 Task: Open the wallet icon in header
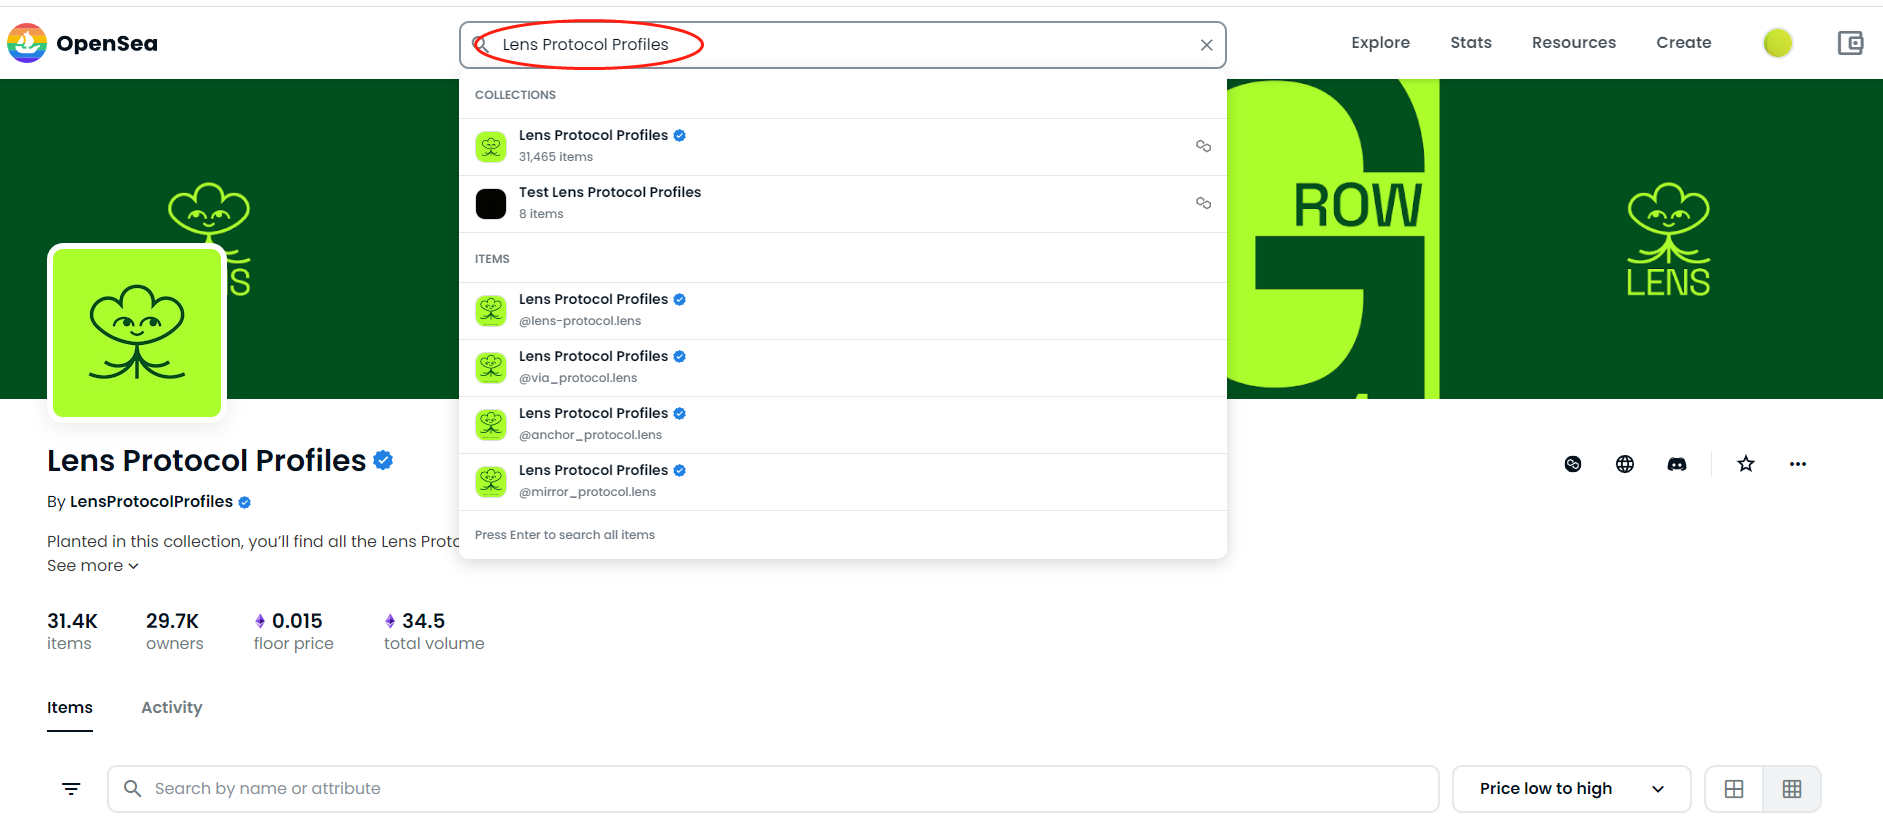point(1849,43)
